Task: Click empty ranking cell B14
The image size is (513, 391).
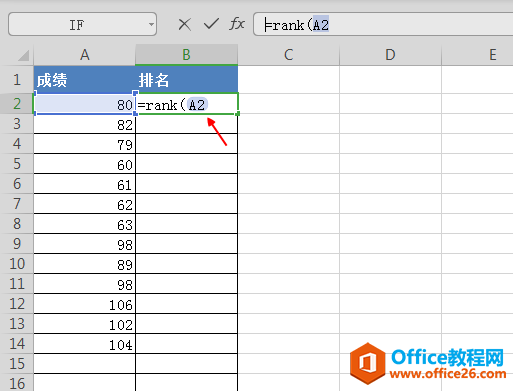Action: click(187, 344)
